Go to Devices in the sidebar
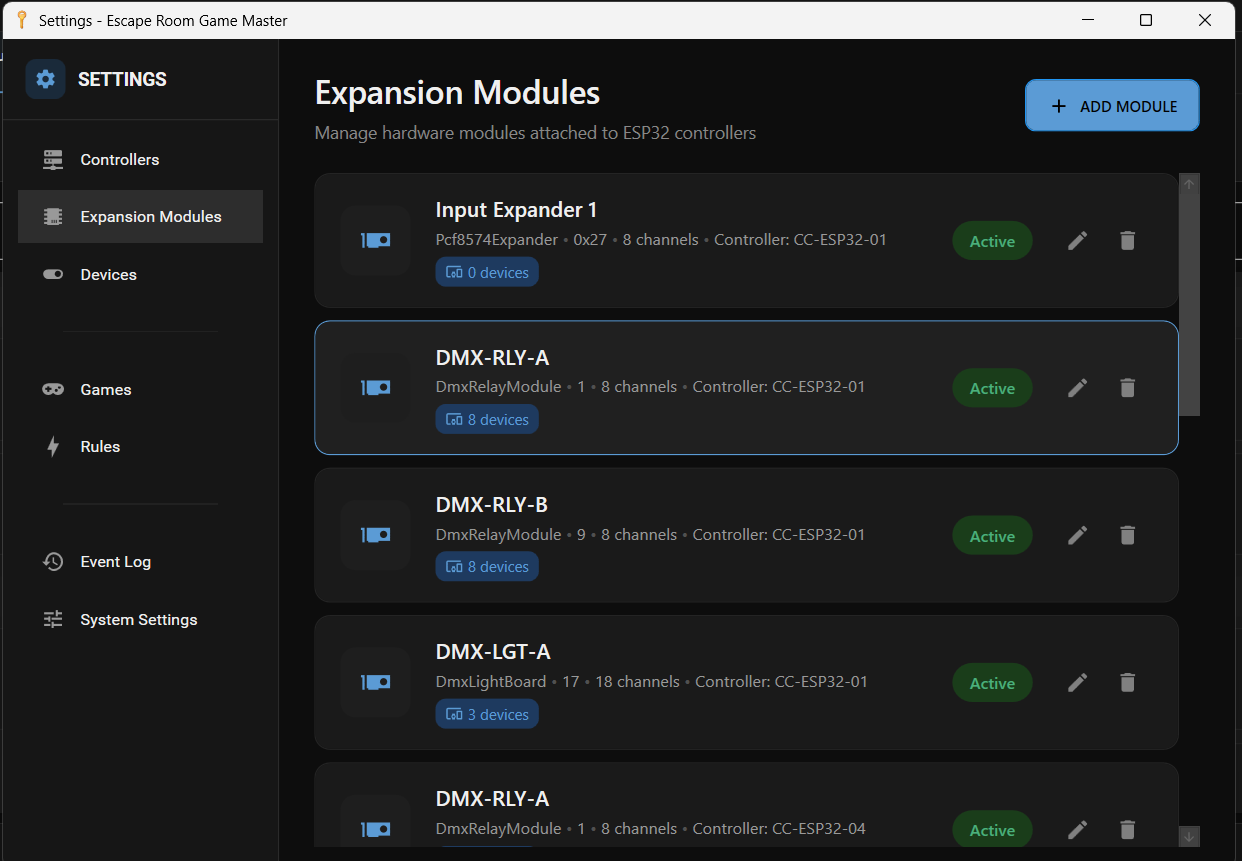 coord(140,275)
